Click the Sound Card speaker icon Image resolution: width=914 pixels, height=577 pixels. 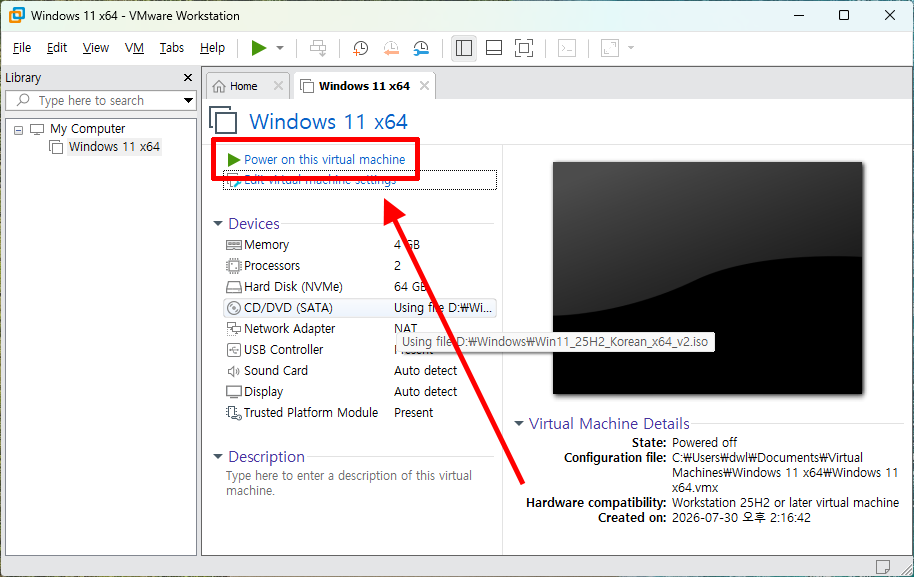[234, 371]
